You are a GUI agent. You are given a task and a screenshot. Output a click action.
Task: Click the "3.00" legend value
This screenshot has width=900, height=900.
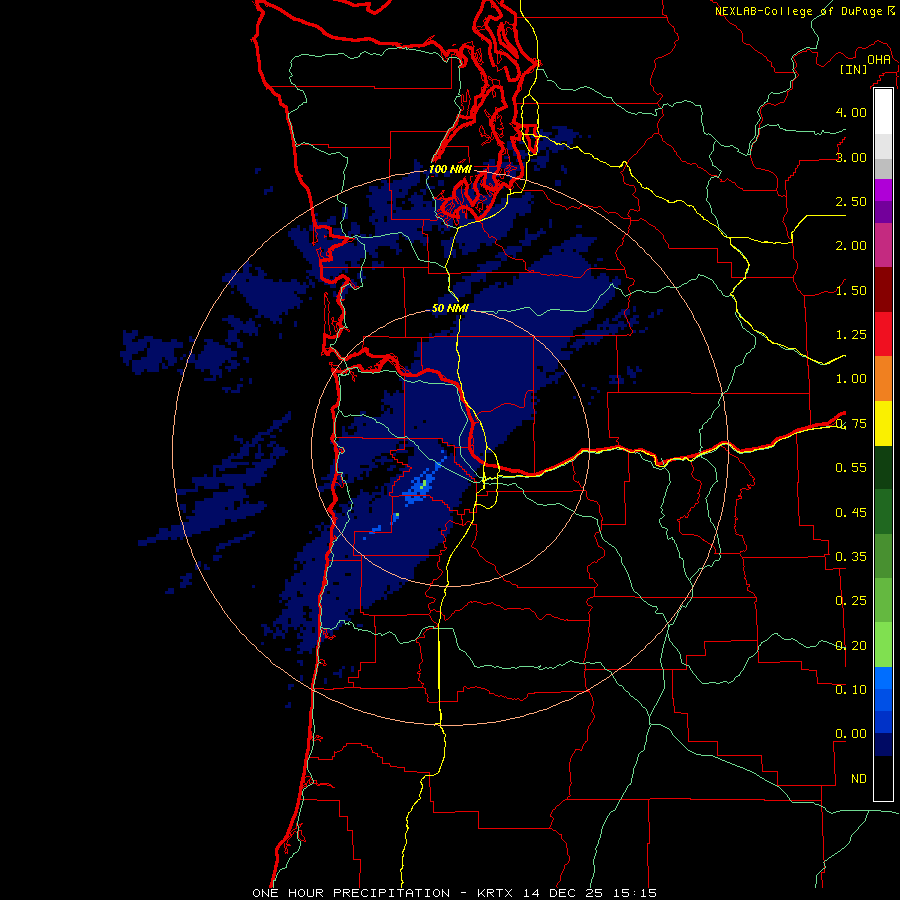[851, 157]
